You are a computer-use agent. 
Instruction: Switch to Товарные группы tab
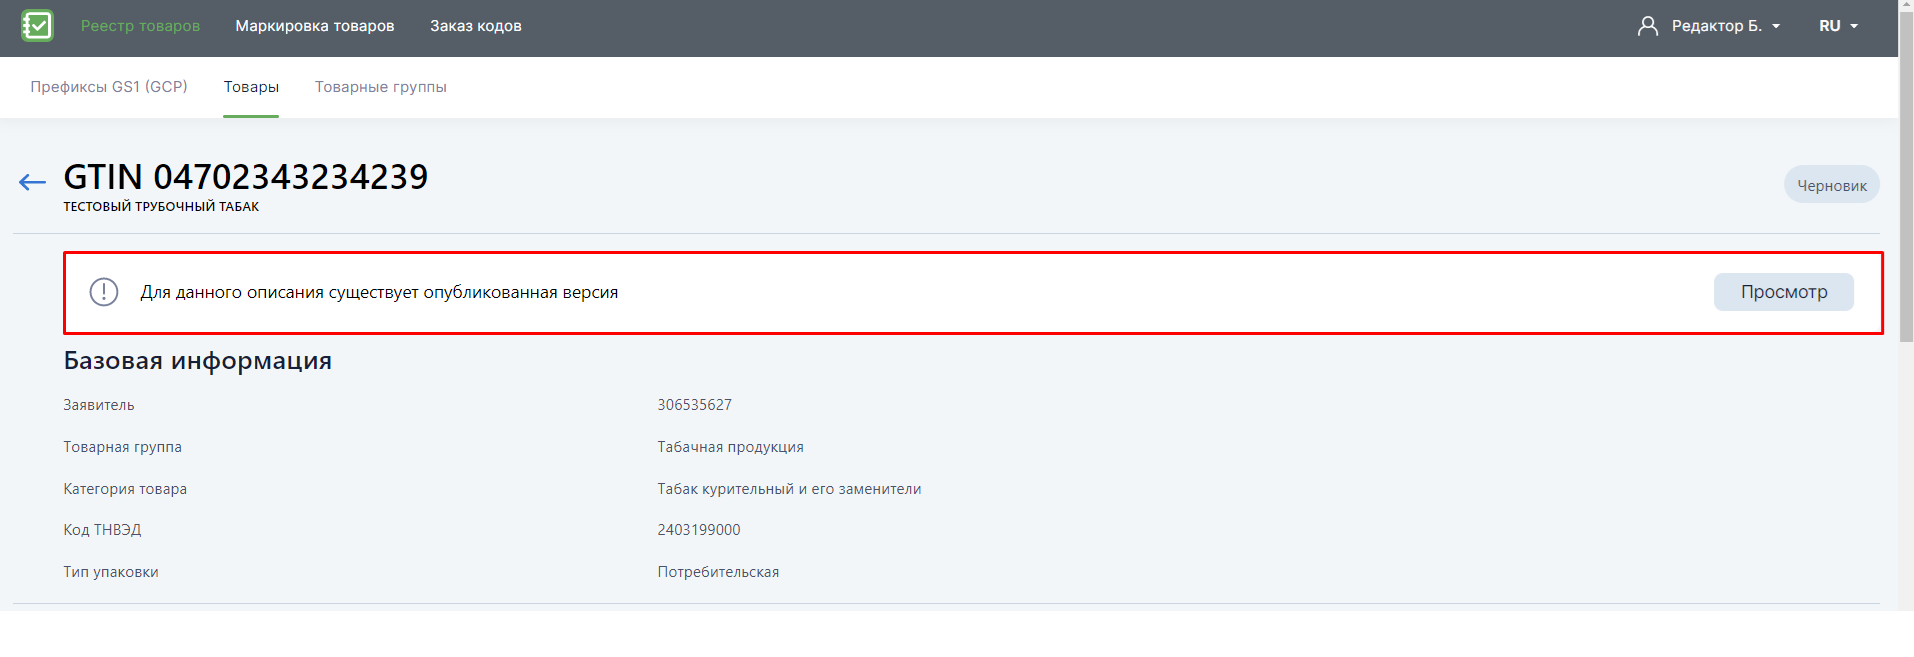click(381, 87)
